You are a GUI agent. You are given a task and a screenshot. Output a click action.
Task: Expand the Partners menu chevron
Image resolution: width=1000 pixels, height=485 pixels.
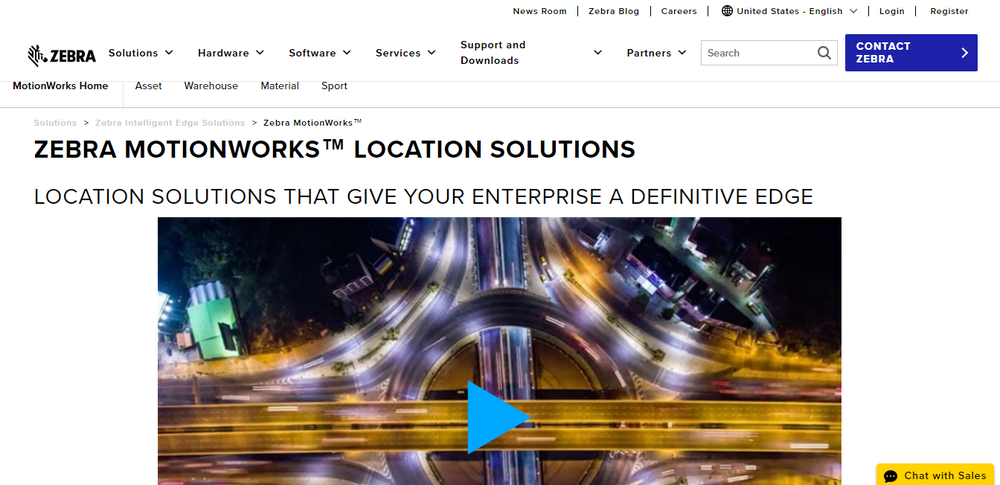pos(682,52)
